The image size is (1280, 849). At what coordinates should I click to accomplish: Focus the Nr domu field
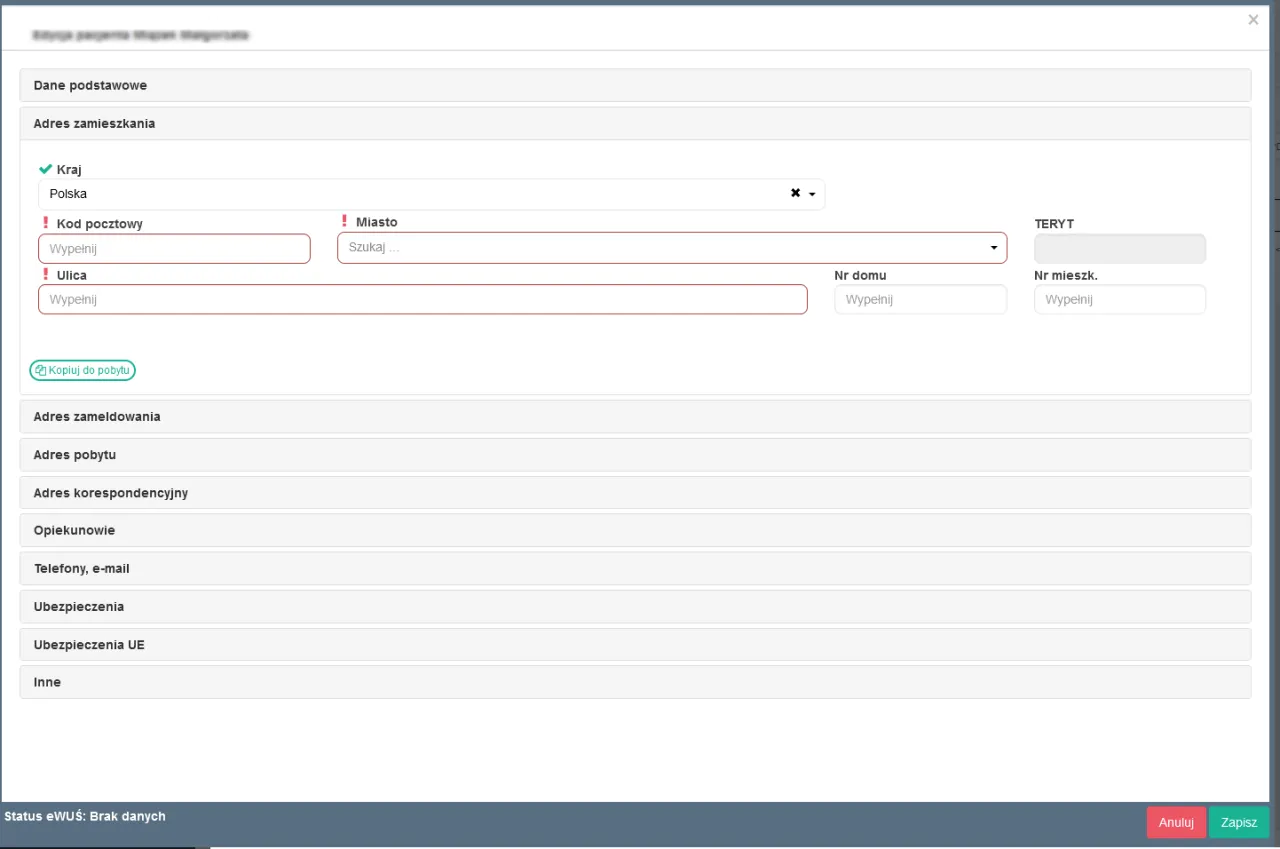pyautogui.click(x=920, y=299)
